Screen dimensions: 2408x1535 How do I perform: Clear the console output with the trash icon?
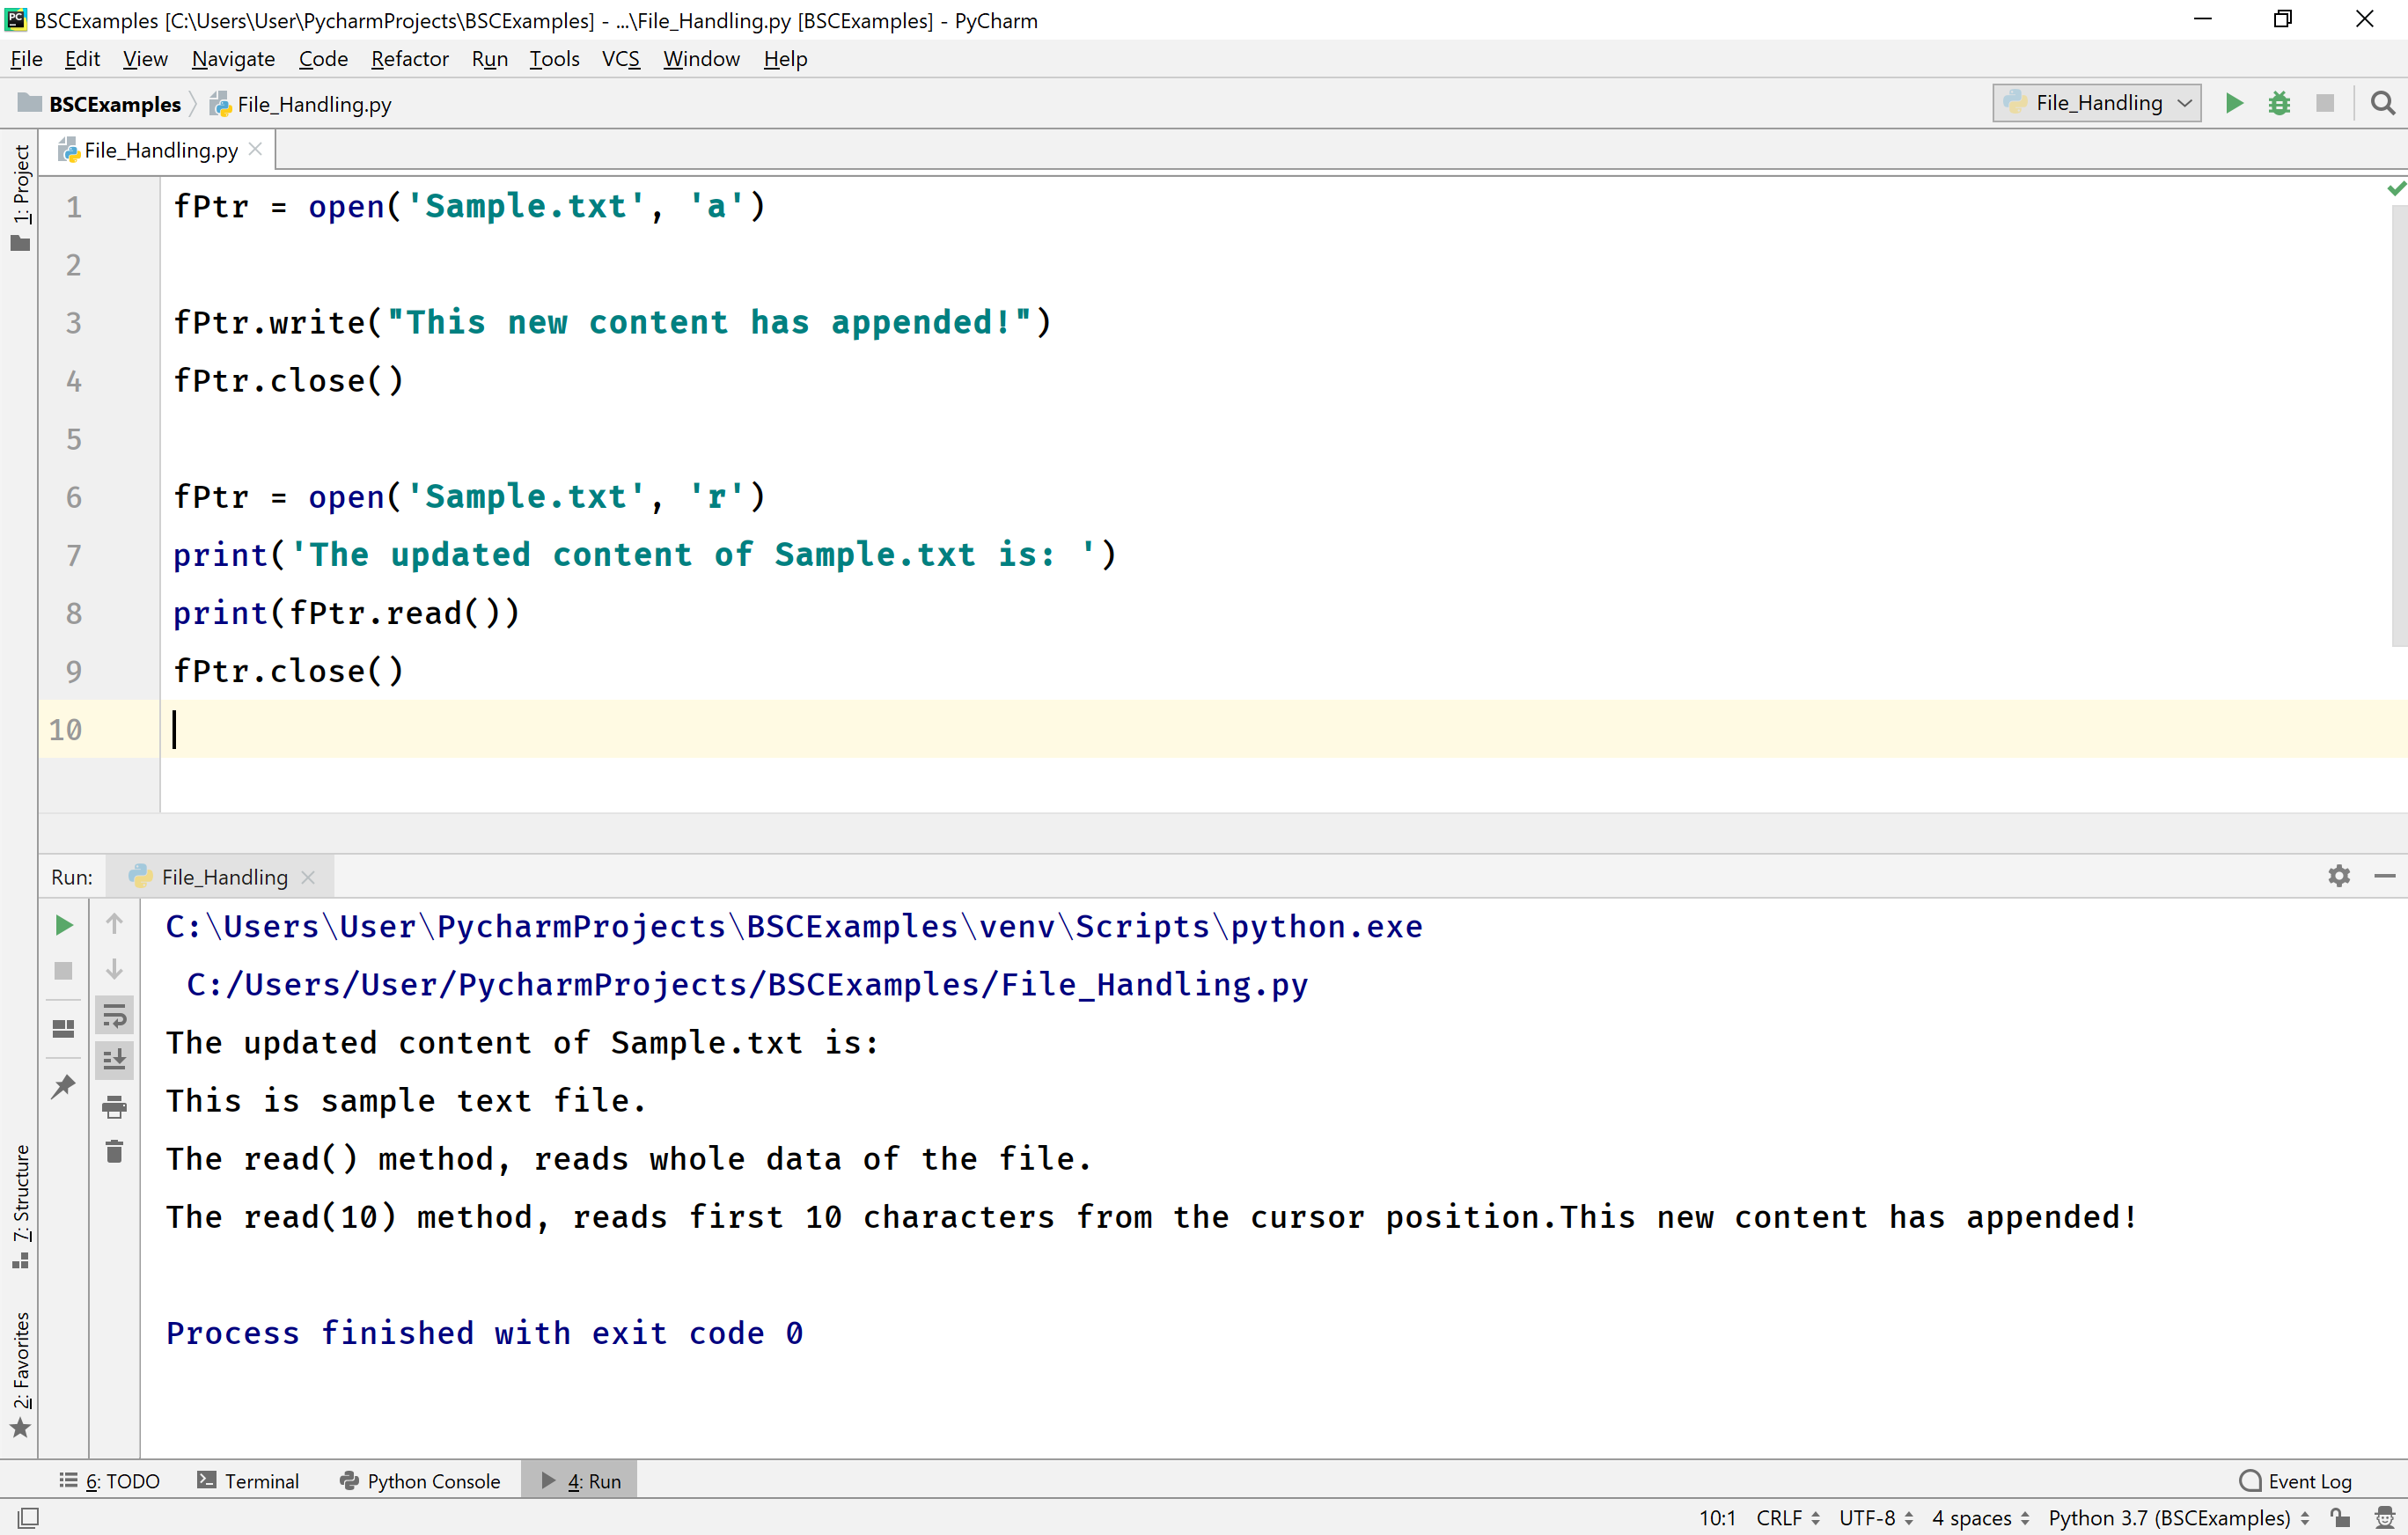[114, 1151]
